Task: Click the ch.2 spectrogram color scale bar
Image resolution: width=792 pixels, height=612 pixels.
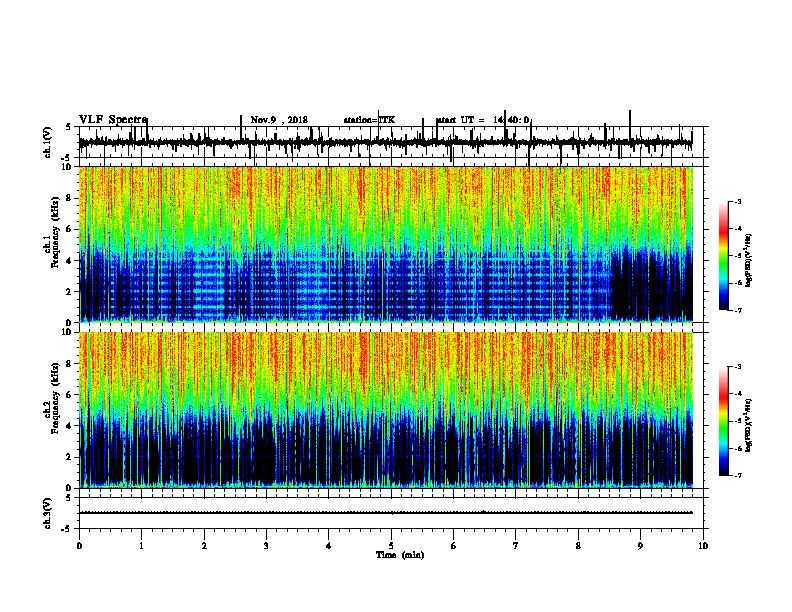Action: [724, 421]
